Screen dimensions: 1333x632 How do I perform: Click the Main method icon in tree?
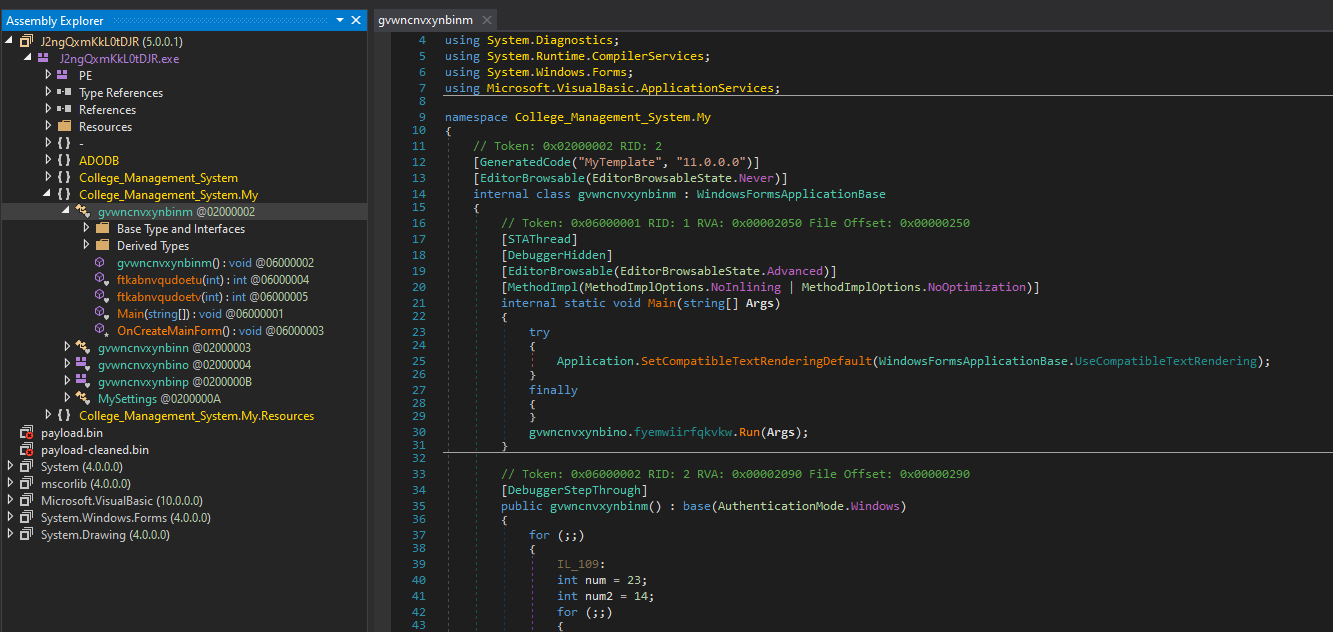pyautogui.click(x=102, y=314)
